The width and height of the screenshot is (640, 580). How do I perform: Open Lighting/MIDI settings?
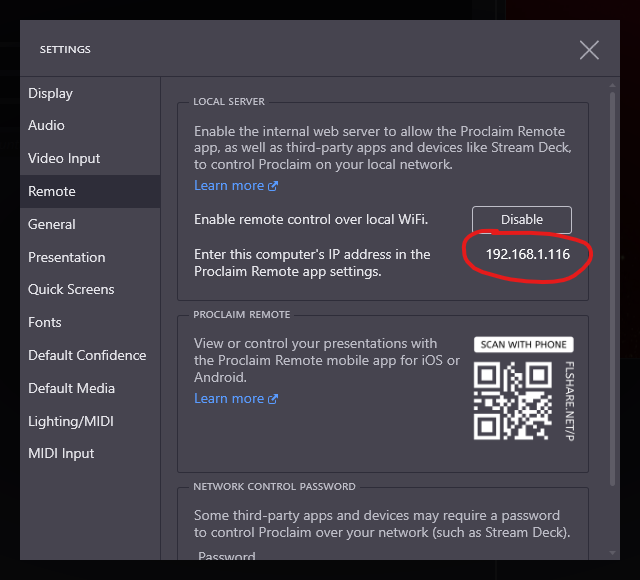(90, 421)
